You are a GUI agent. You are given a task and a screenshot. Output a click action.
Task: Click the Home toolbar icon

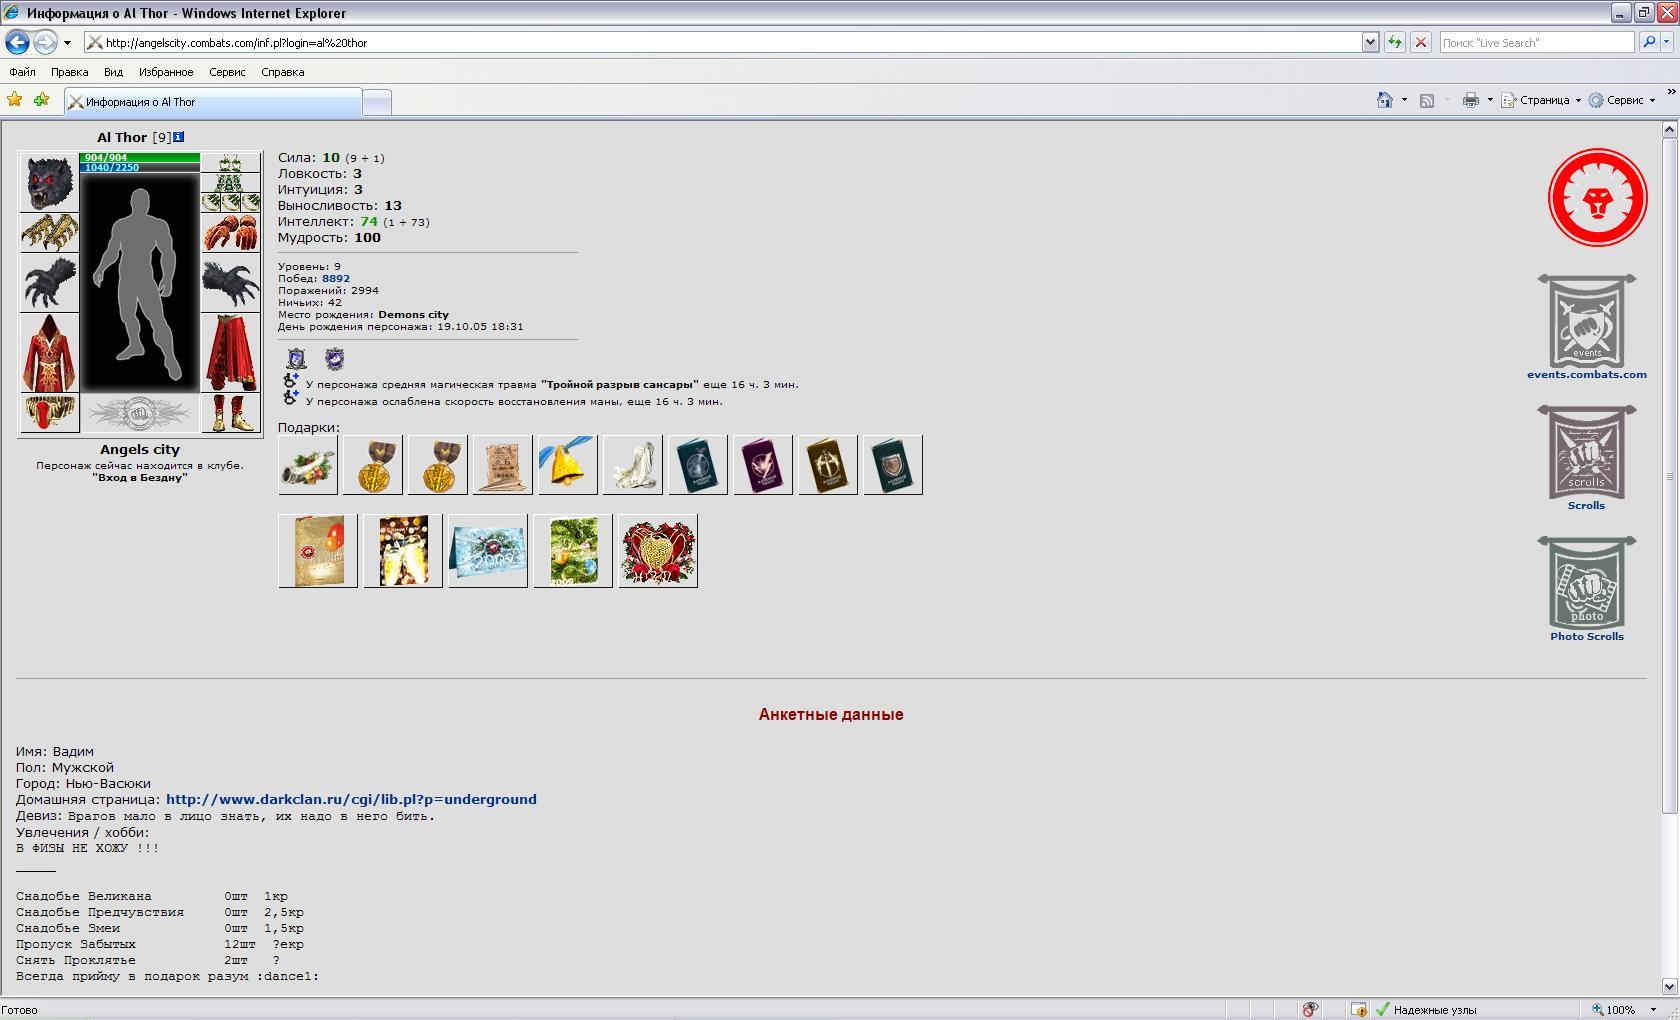coord(1385,100)
